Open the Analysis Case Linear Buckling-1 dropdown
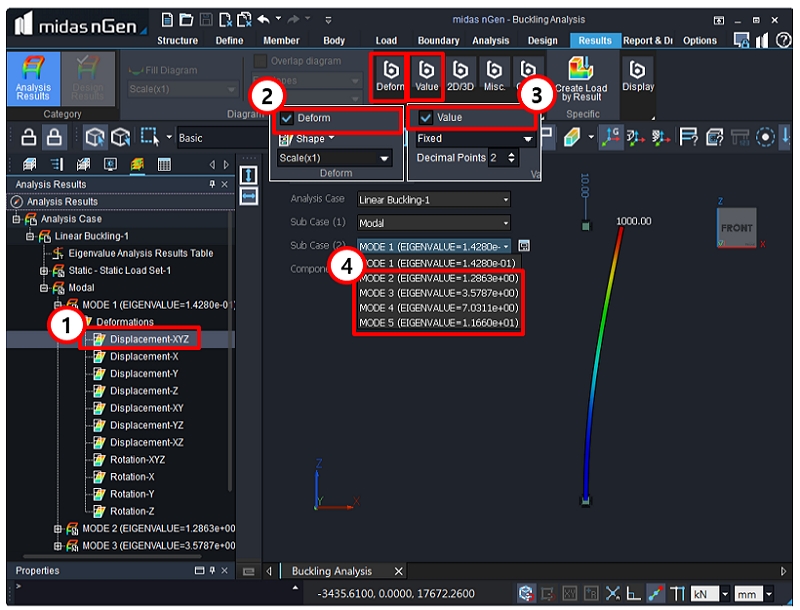Image resolution: width=800 pixels, height=610 pixels. tap(433, 199)
